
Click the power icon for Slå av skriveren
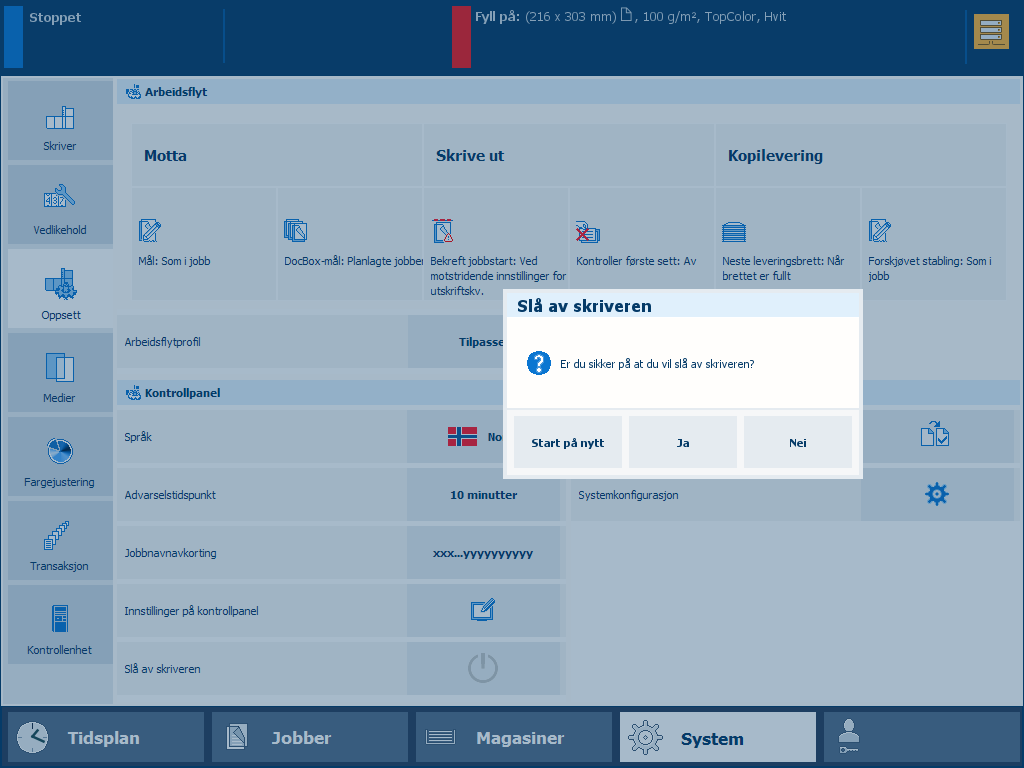click(x=483, y=668)
